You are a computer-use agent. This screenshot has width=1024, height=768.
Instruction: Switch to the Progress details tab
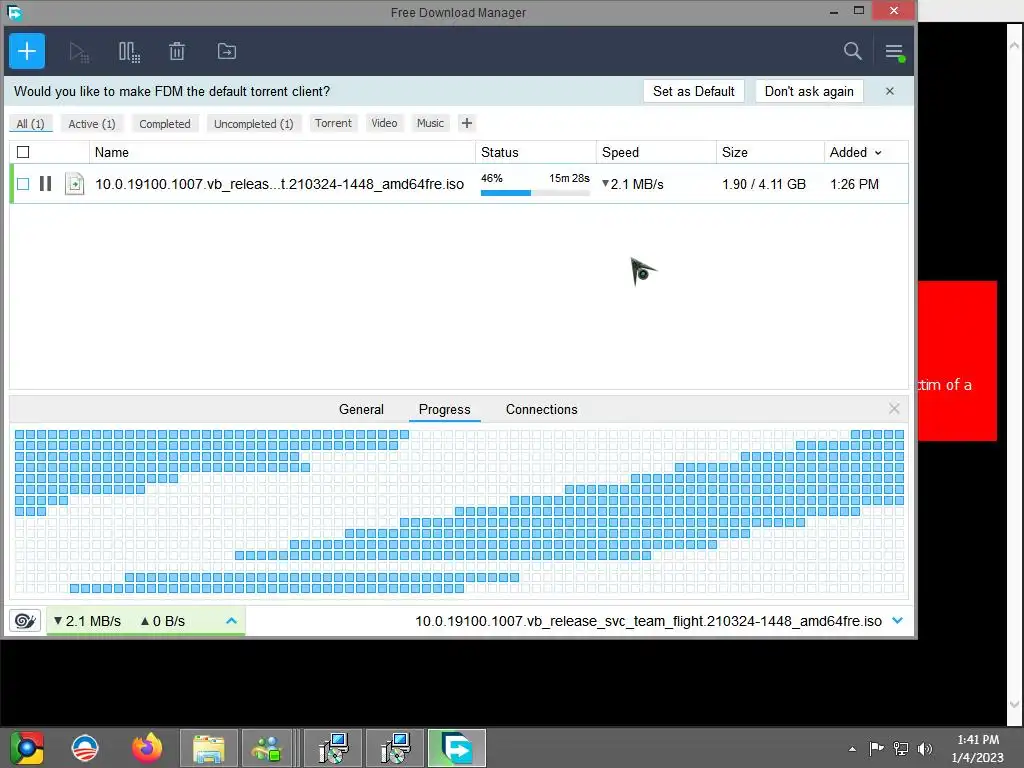tap(445, 409)
